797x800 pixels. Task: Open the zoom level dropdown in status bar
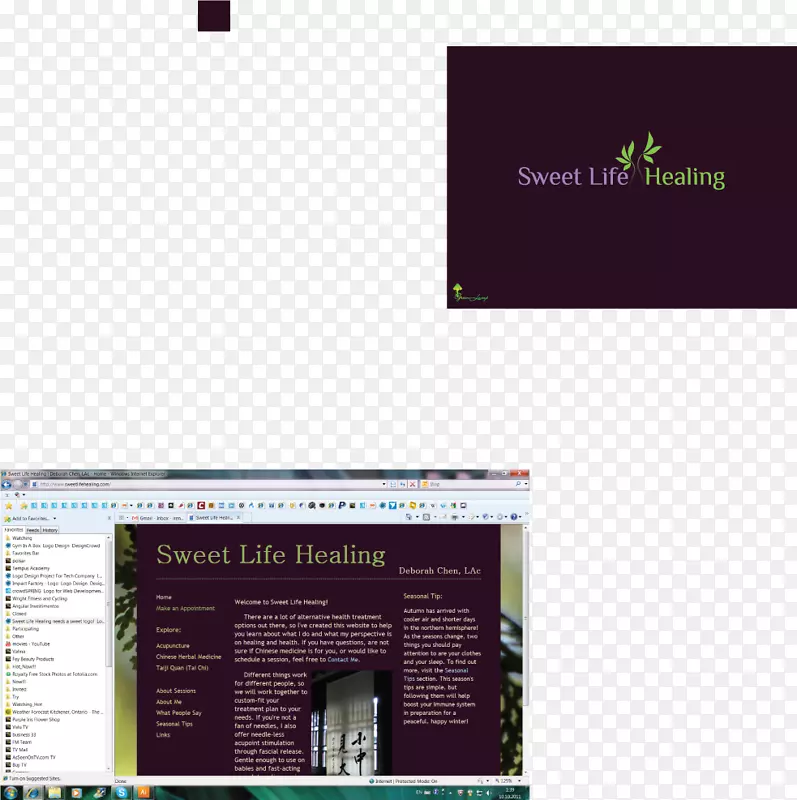click(x=517, y=781)
